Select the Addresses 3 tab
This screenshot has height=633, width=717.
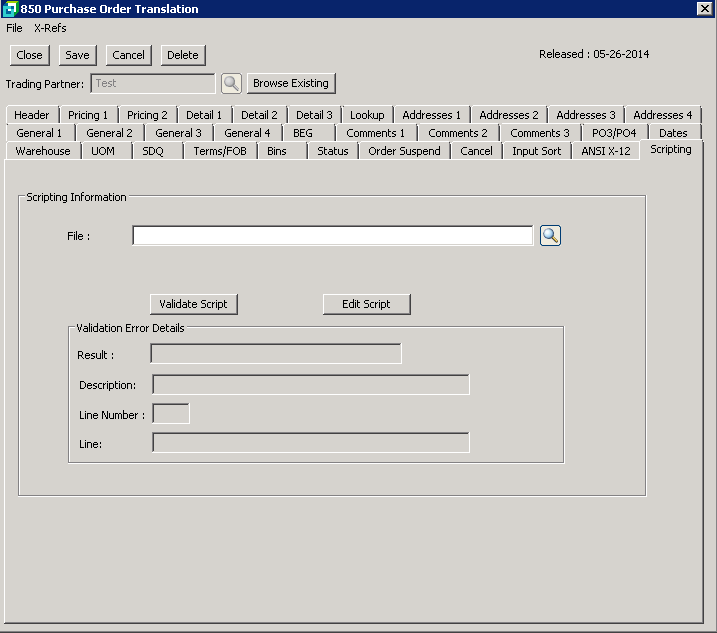(586, 115)
